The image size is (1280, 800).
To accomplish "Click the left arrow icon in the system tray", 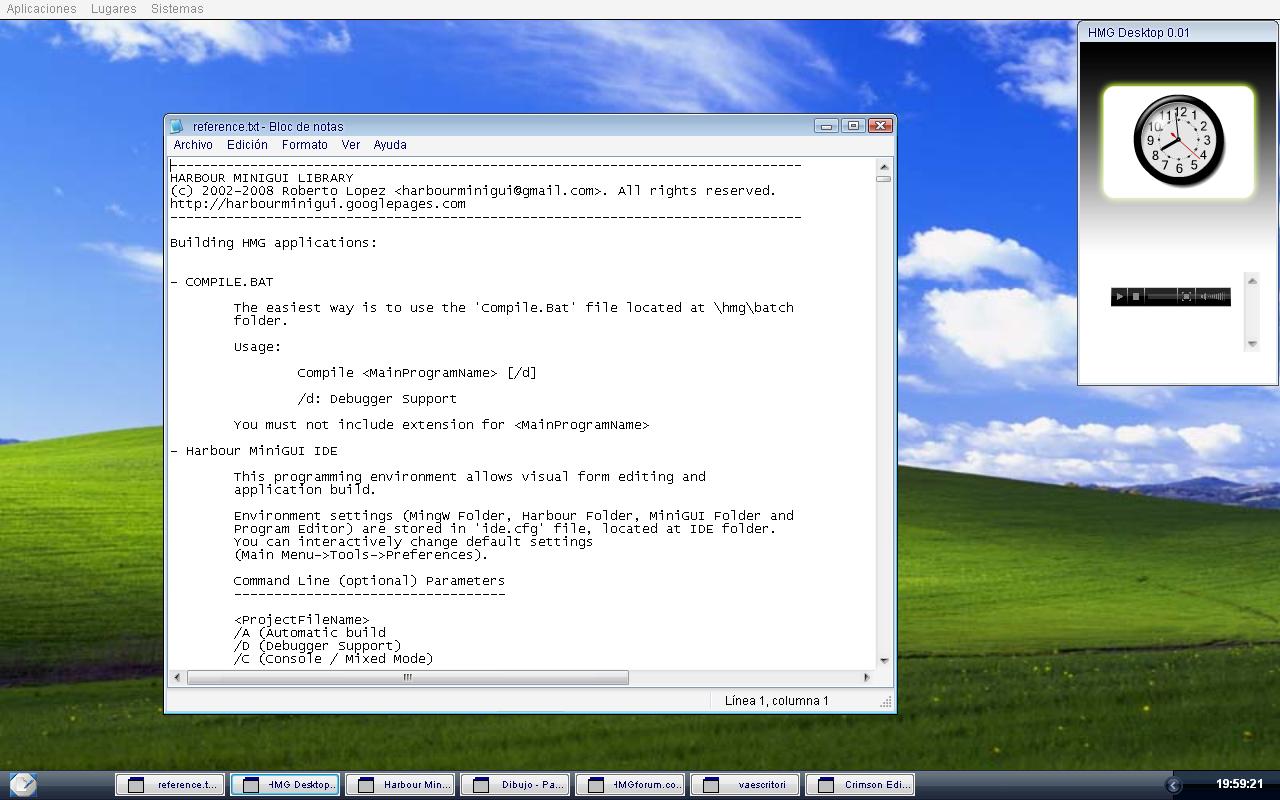I will pos(1173,786).
